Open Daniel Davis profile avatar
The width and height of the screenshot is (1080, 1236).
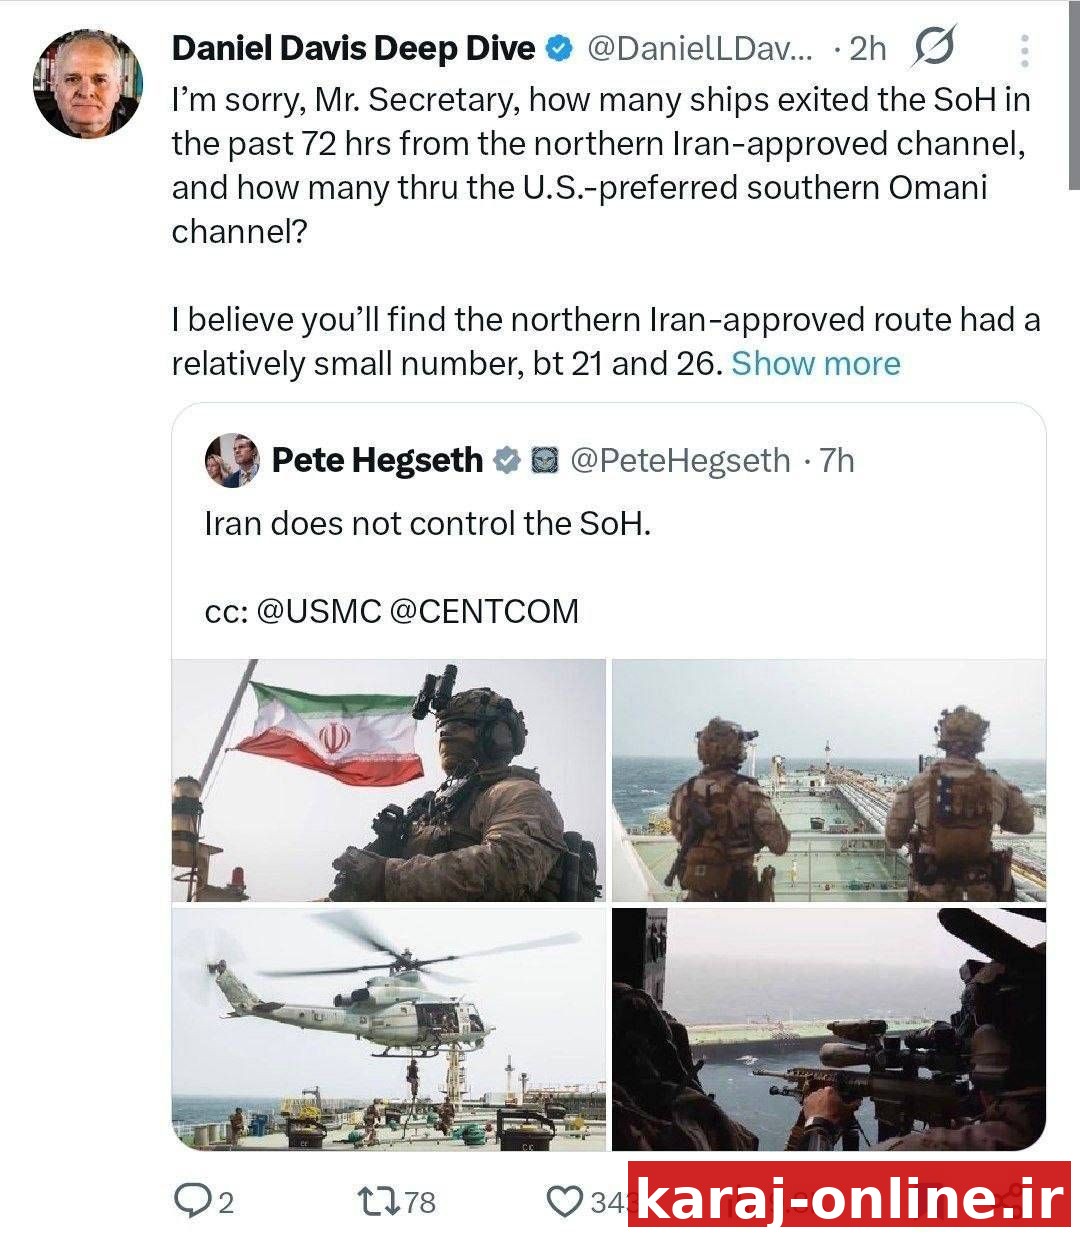[88, 84]
